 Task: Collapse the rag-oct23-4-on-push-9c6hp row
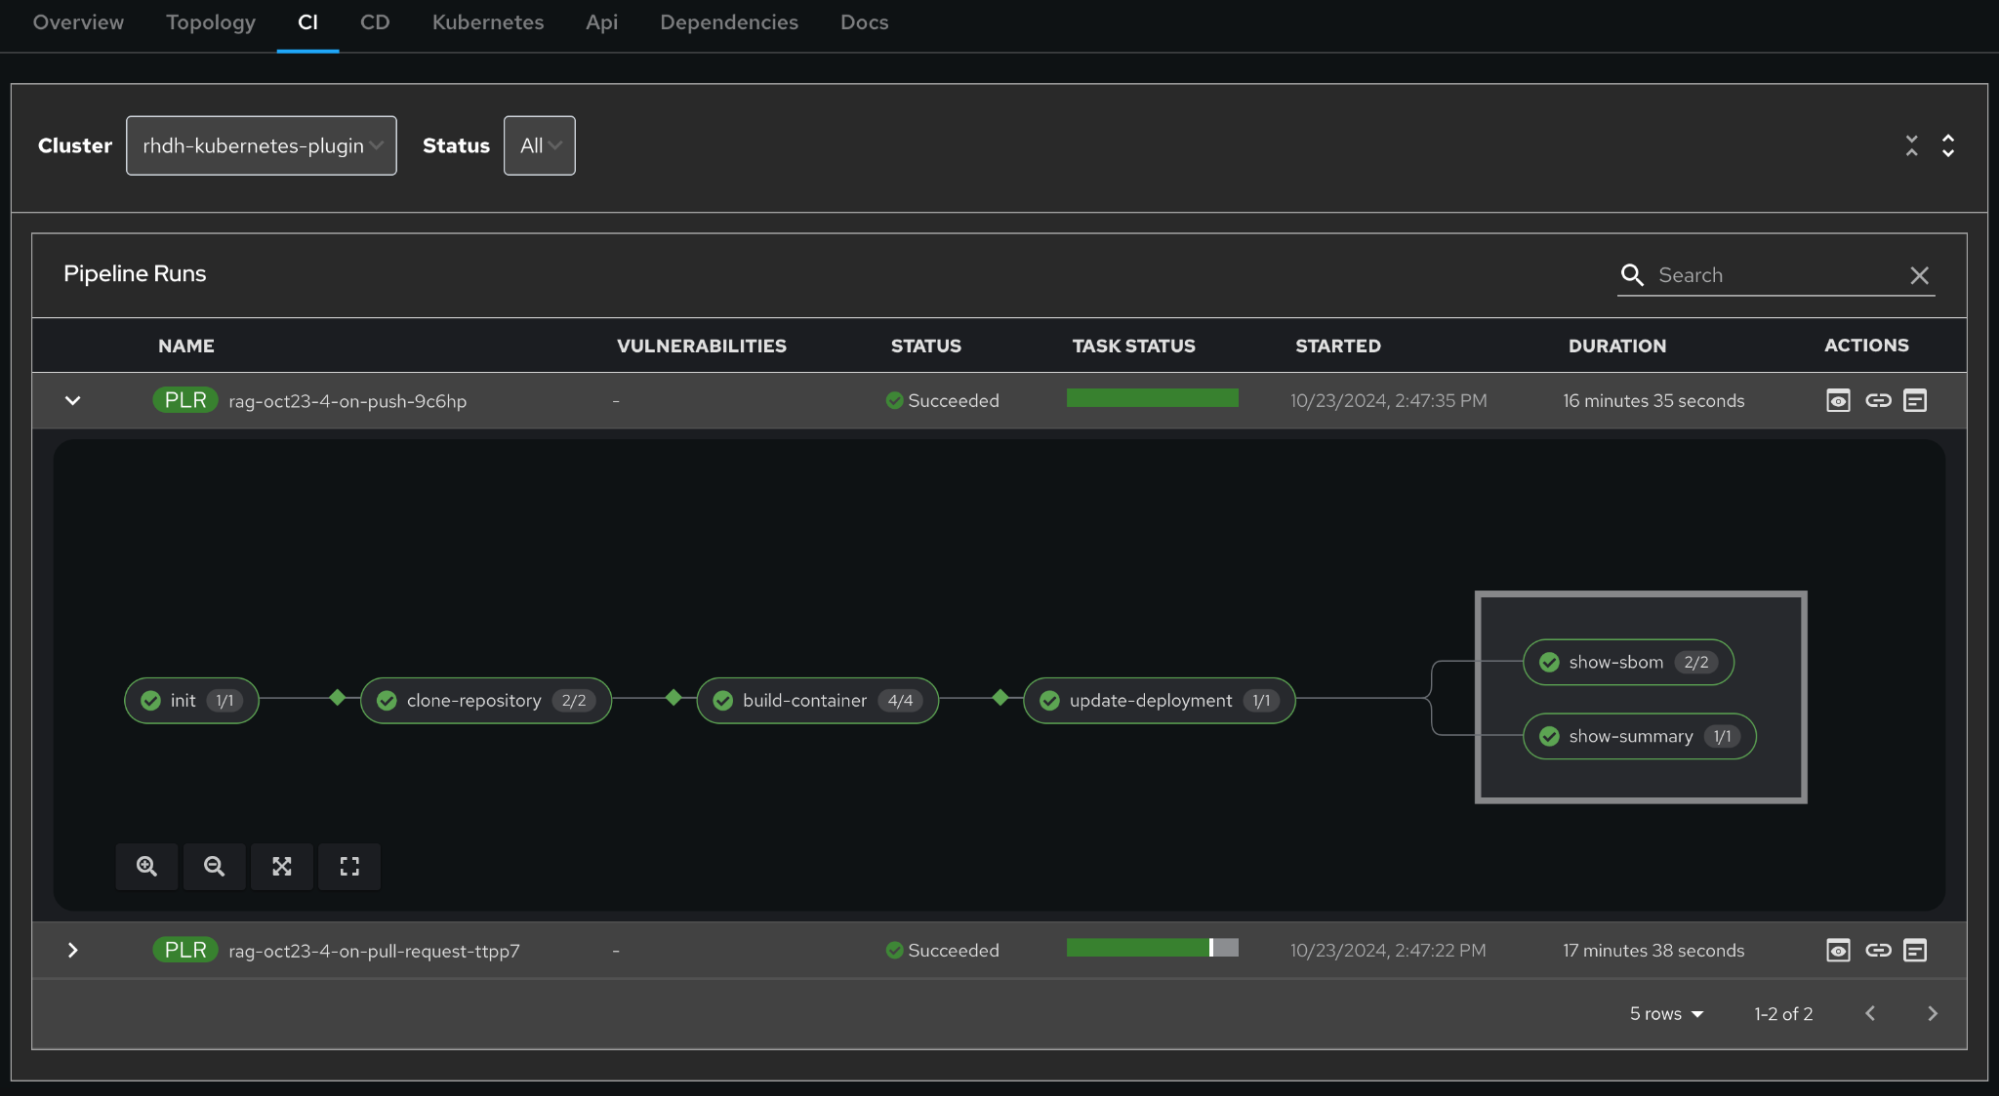click(72, 401)
